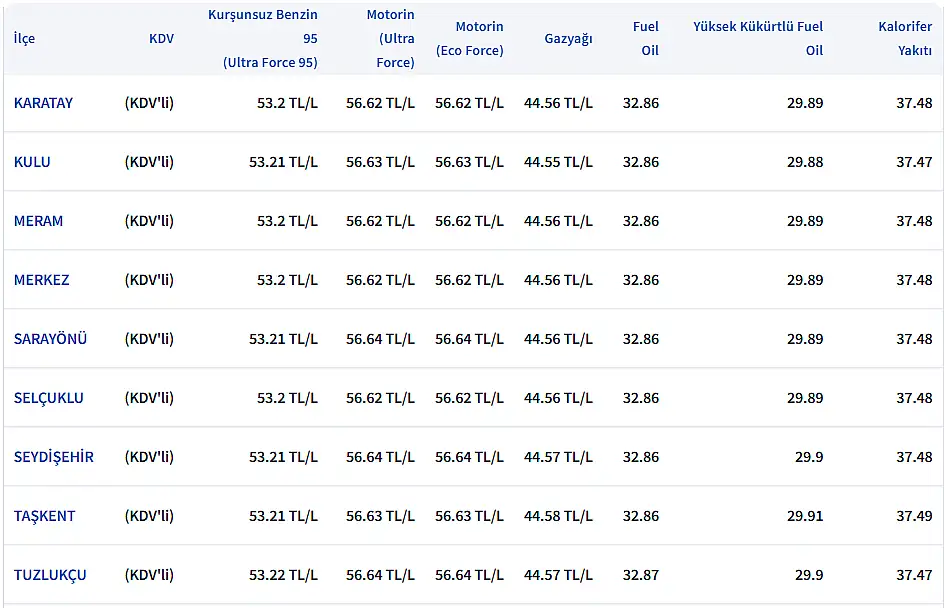Select Tuzlukçu's 53.22 TL/L gasoline price
The height and width of the screenshot is (608, 944).
[x=283, y=575]
